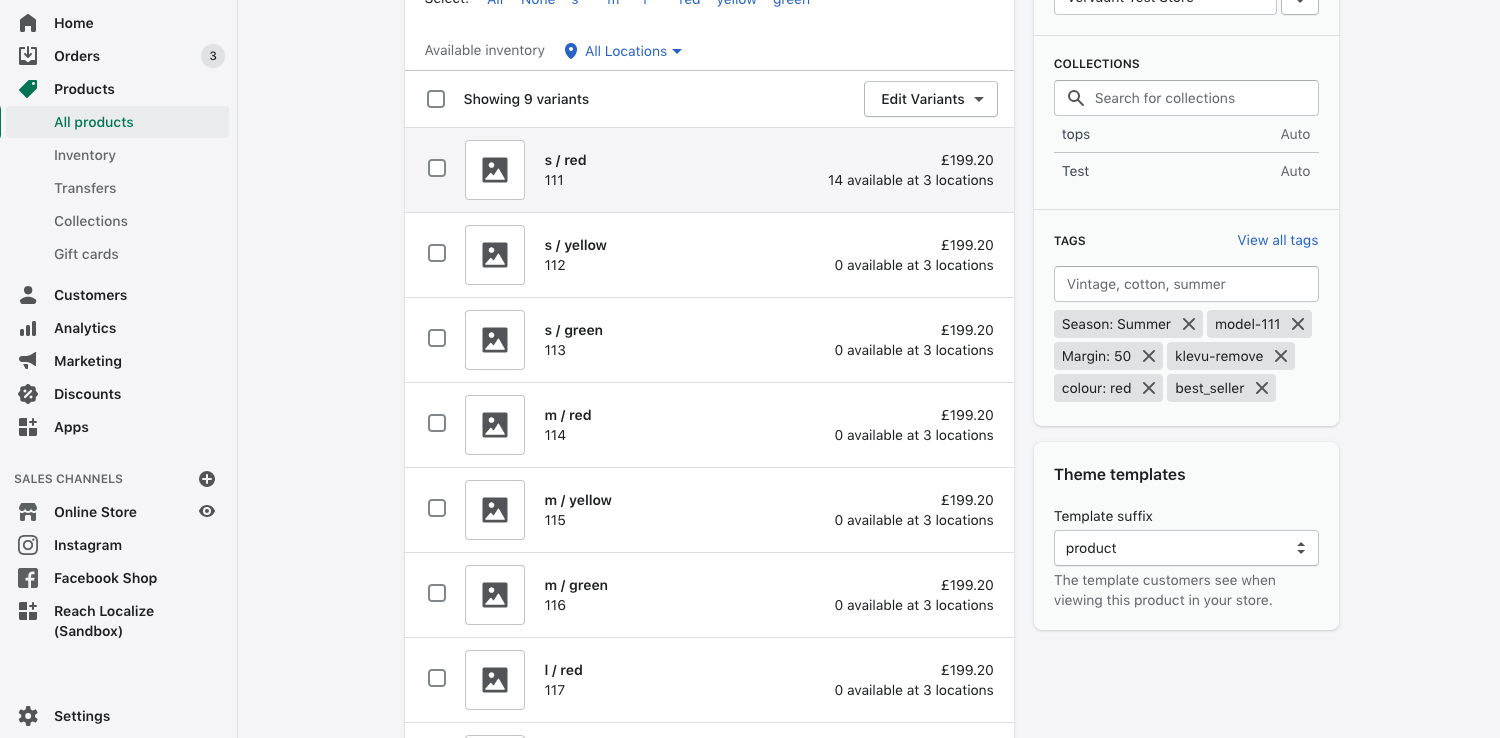The width and height of the screenshot is (1500, 738).
Task: Click the Marketing megaphone icon
Action: tap(28, 361)
